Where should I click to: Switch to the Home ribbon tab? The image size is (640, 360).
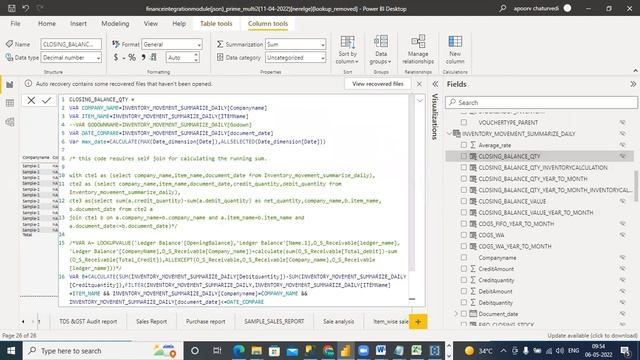pos(47,24)
